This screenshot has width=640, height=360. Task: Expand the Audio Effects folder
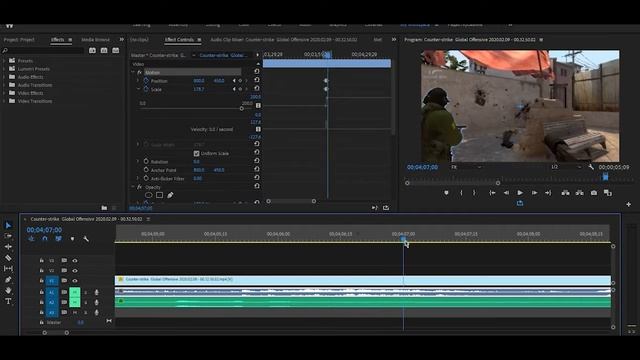tap(5, 77)
